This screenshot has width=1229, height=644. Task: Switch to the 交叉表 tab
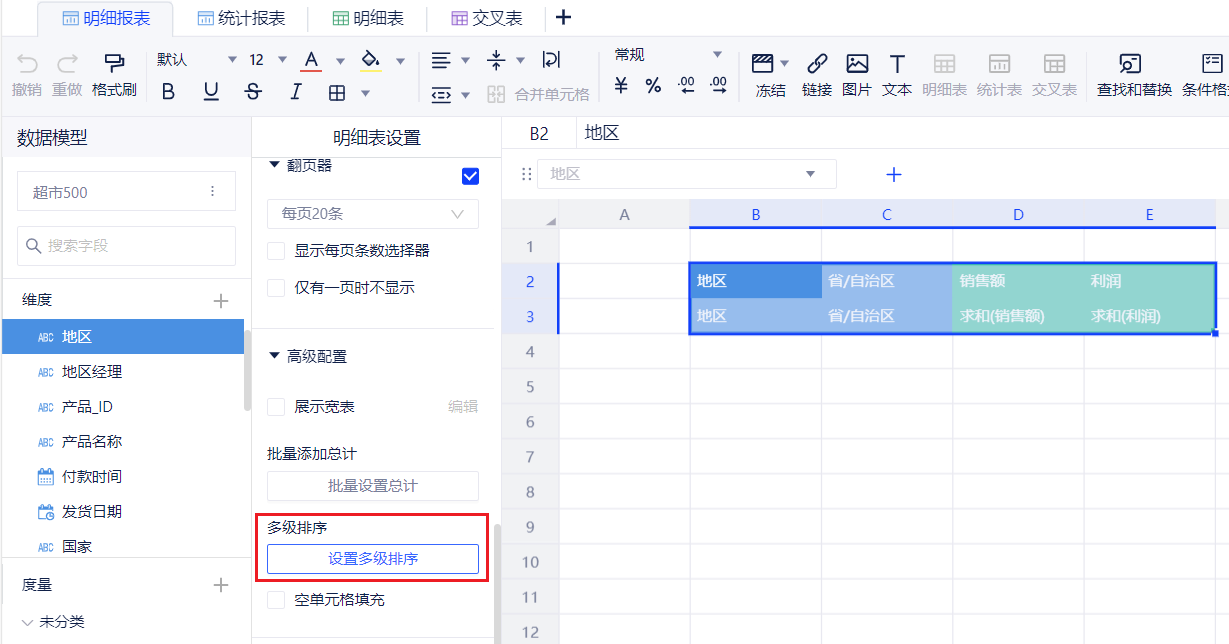487,18
